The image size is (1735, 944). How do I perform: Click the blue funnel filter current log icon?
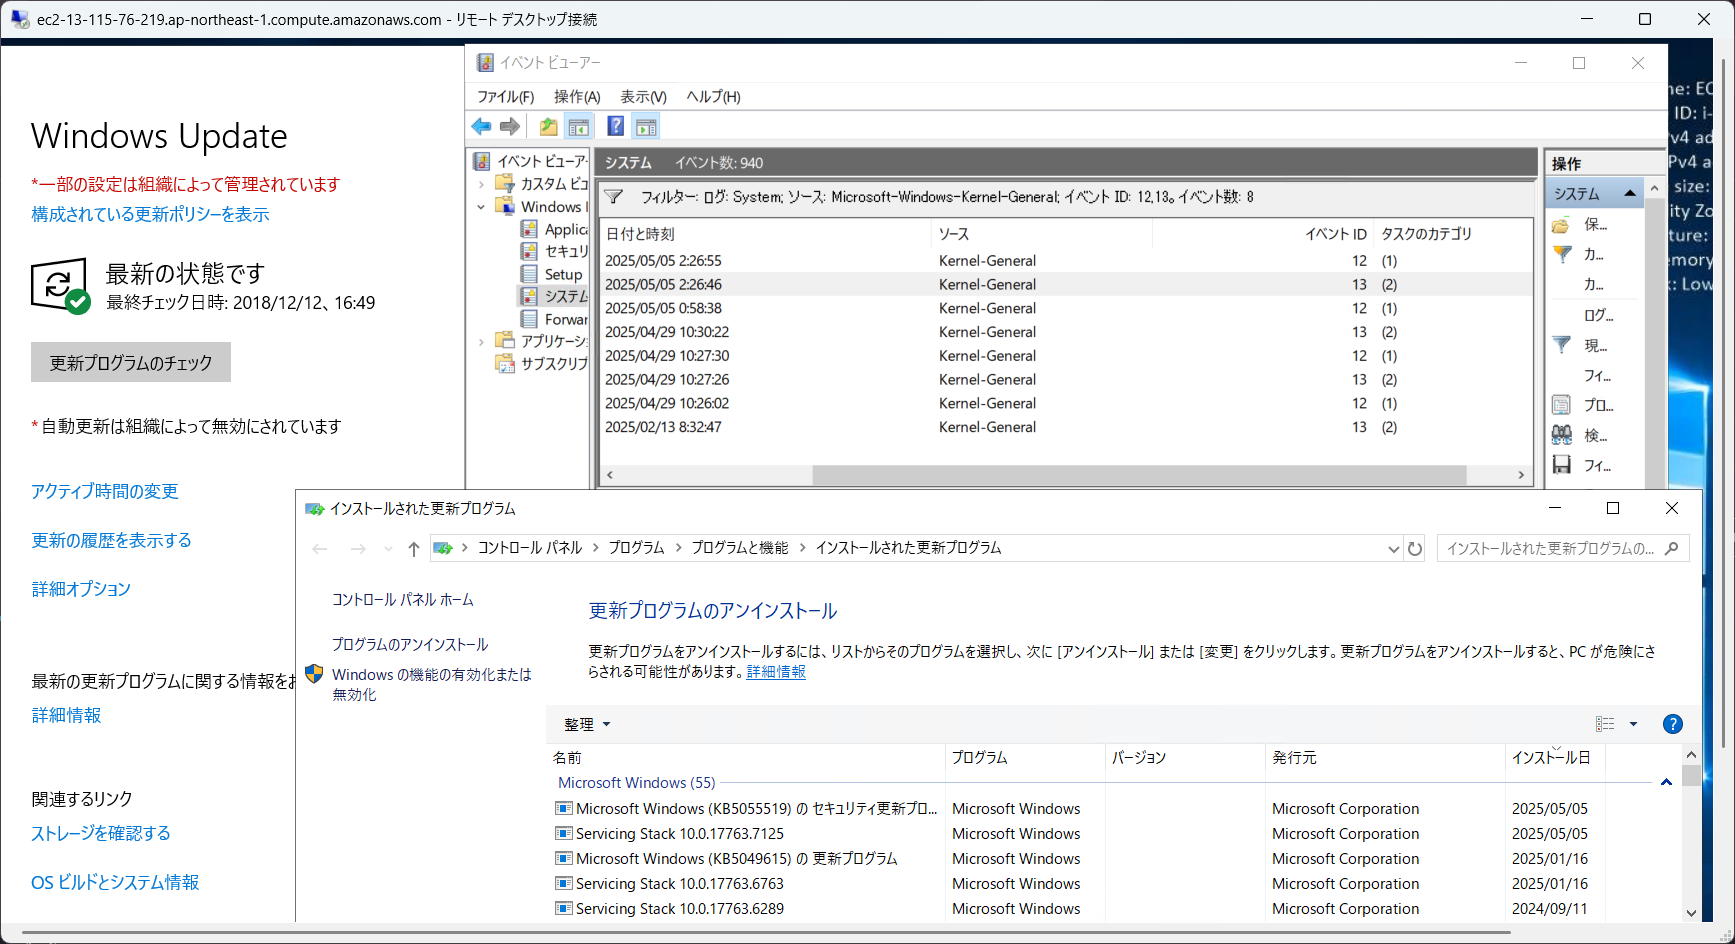click(1561, 345)
